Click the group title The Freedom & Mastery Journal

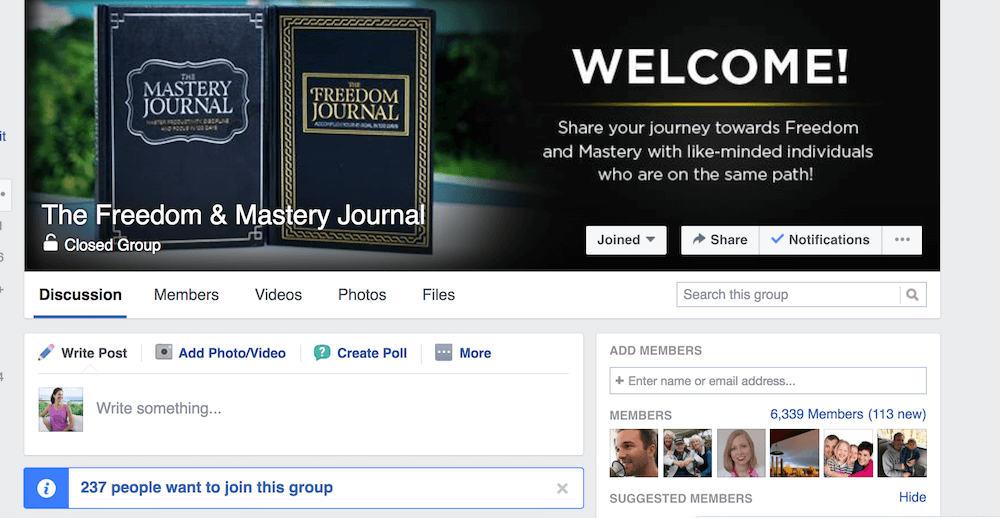coord(233,216)
